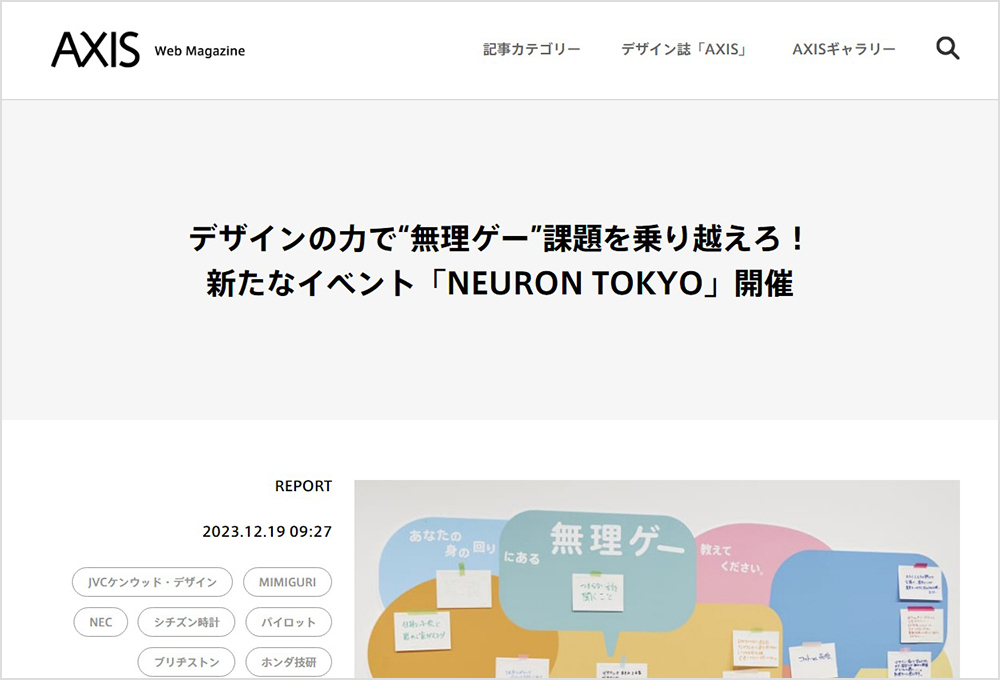Click the Web Magazine label beside logo
Viewport: 1000px width, 680px height.
pyautogui.click(x=199, y=51)
